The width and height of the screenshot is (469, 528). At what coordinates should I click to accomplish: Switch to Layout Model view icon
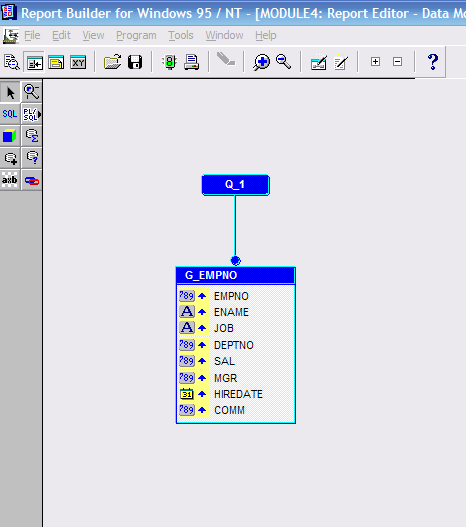click(56, 62)
